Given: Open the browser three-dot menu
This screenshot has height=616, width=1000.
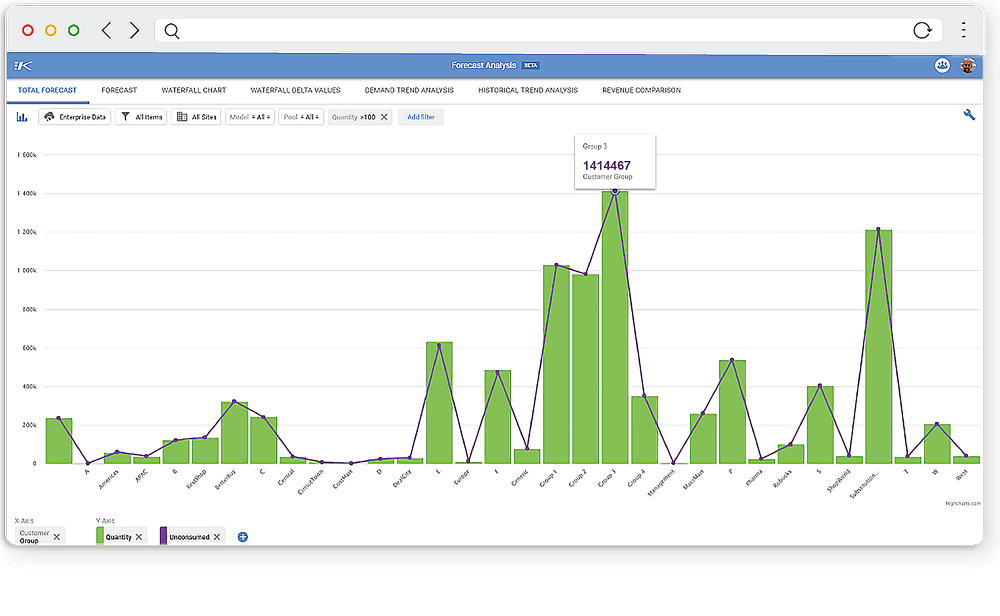Looking at the screenshot, I should click(963, 30).
